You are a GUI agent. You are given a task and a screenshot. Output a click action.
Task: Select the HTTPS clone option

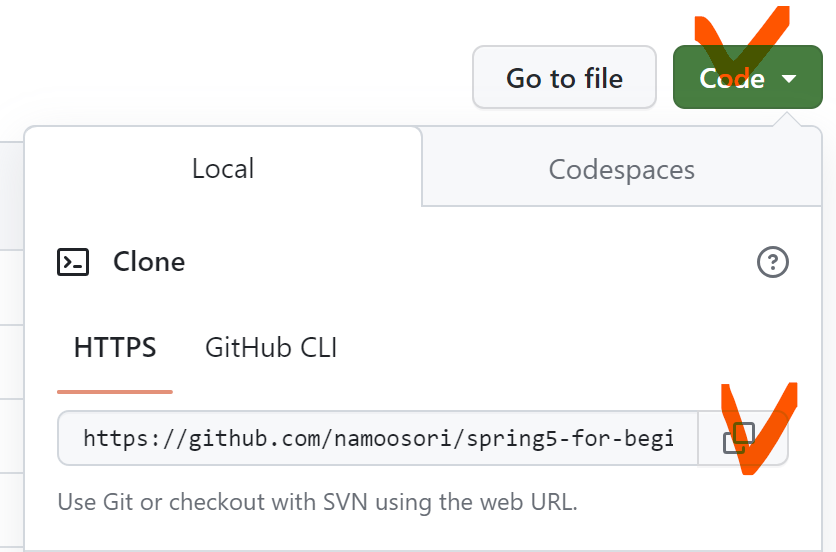click(115, 348)
